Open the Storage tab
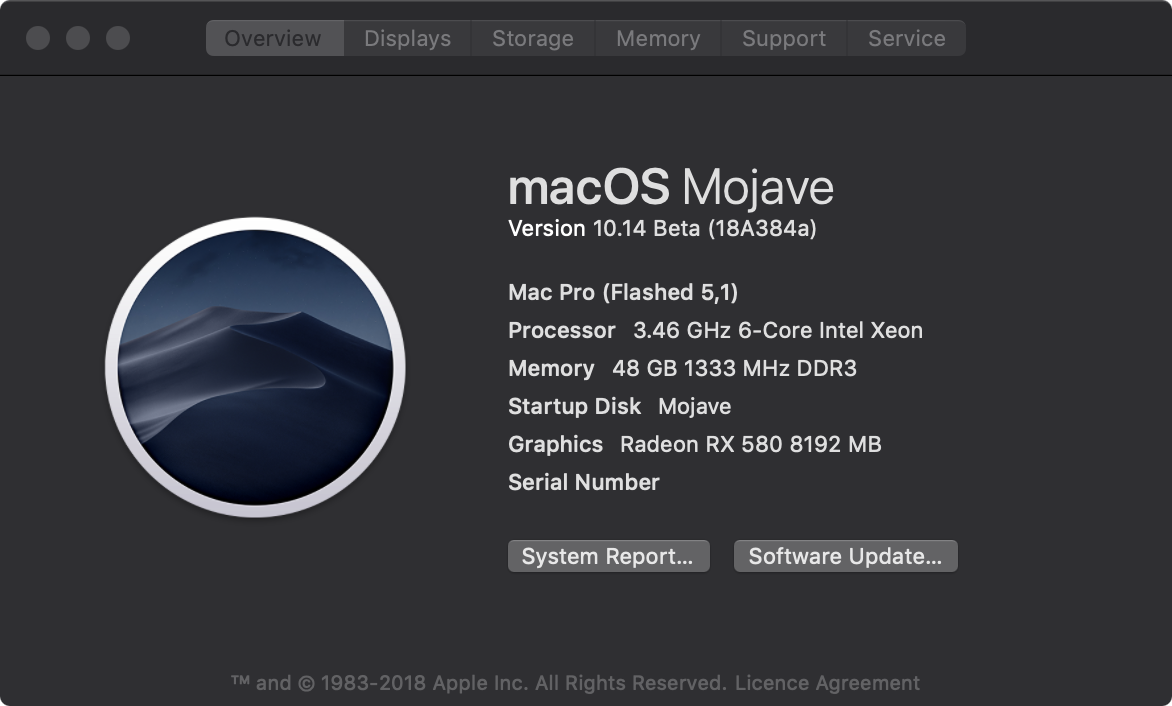This screenshot has width=1172, height=706. coord(533,39)
